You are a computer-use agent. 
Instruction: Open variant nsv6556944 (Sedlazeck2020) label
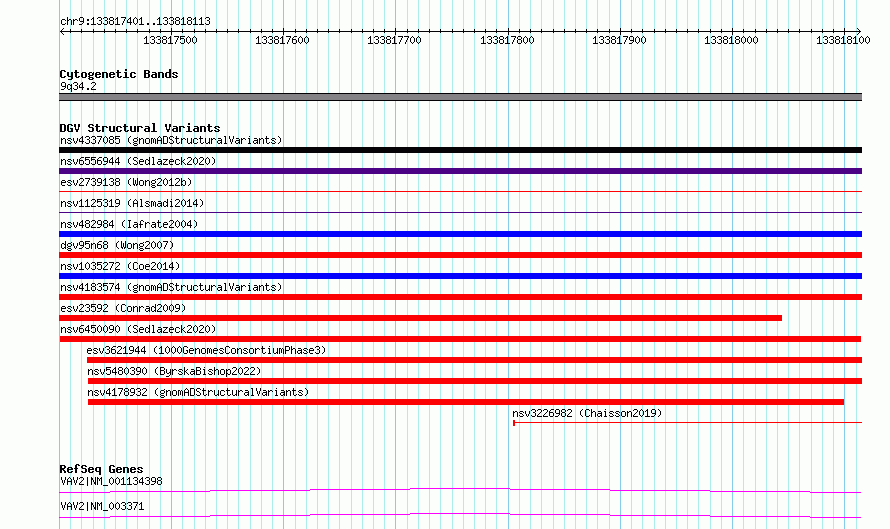point(138,161)
